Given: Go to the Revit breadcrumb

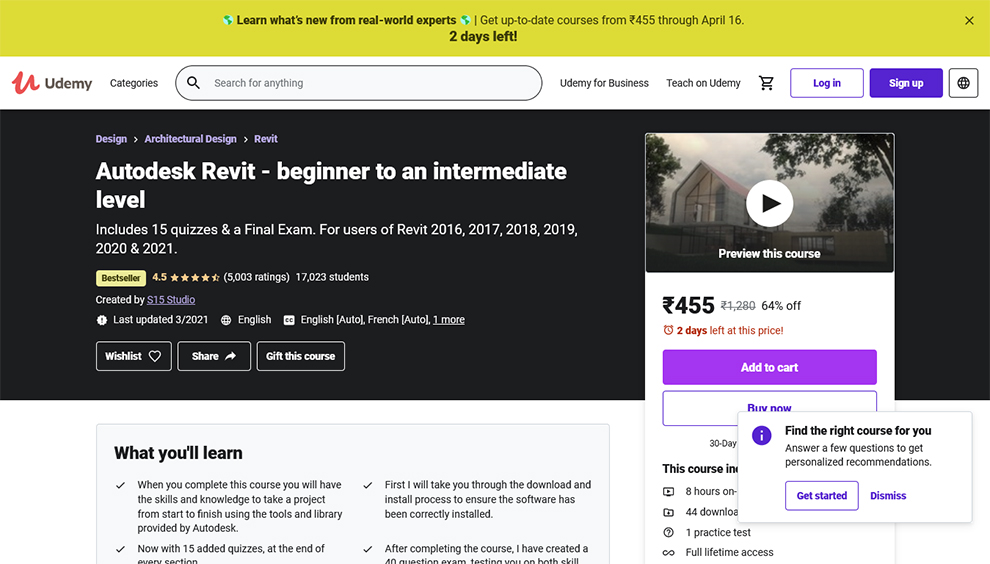Looking at the screenshot, I should [266, 139].
